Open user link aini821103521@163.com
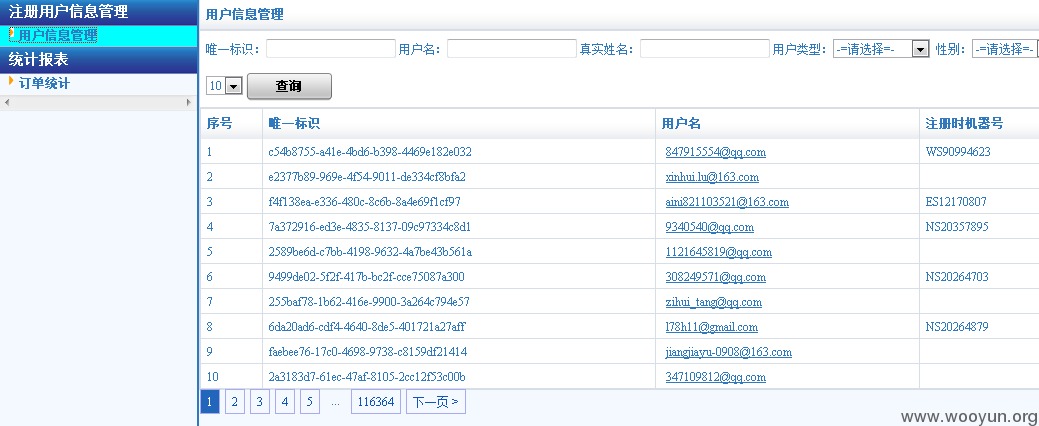1039x426 pixels. (727, 202)
